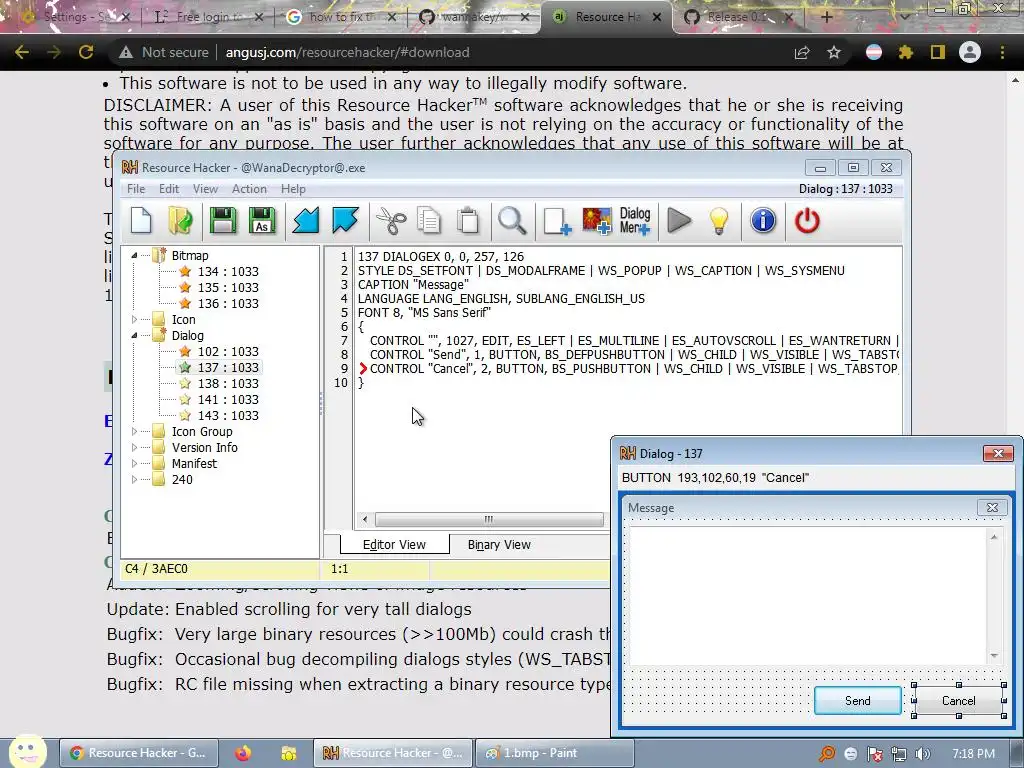Open the Edit menu
The width and height of the screenshot is (1024, 768).
[168, 189]
